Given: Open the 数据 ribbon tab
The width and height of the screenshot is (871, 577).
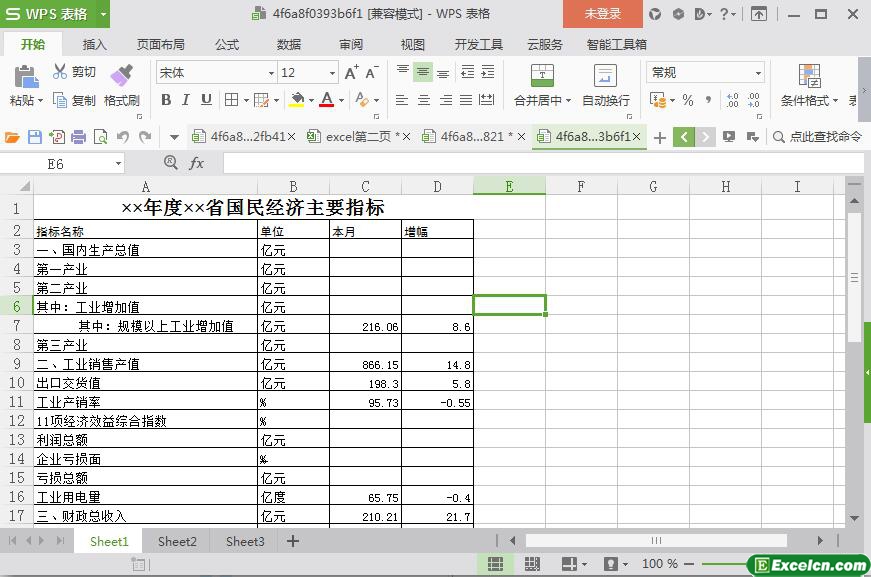Looking at the screenshot, I should click(289, 44).
